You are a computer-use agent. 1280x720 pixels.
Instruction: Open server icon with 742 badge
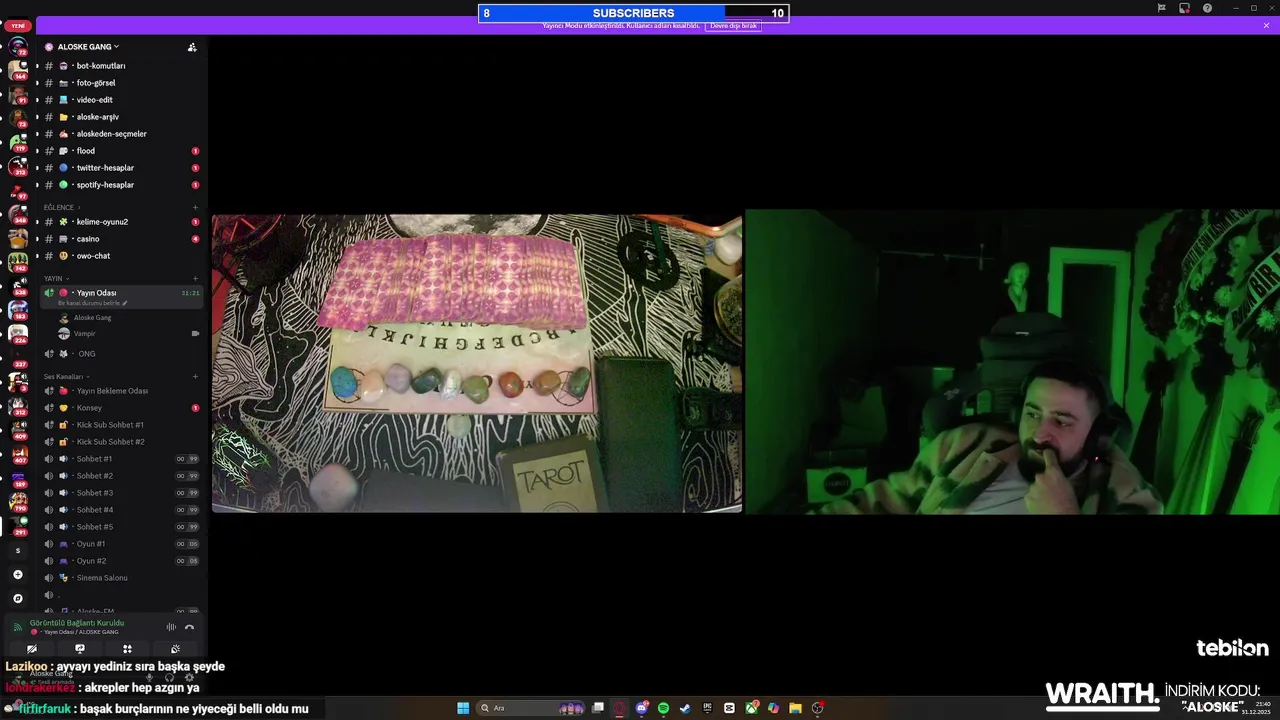17,262
